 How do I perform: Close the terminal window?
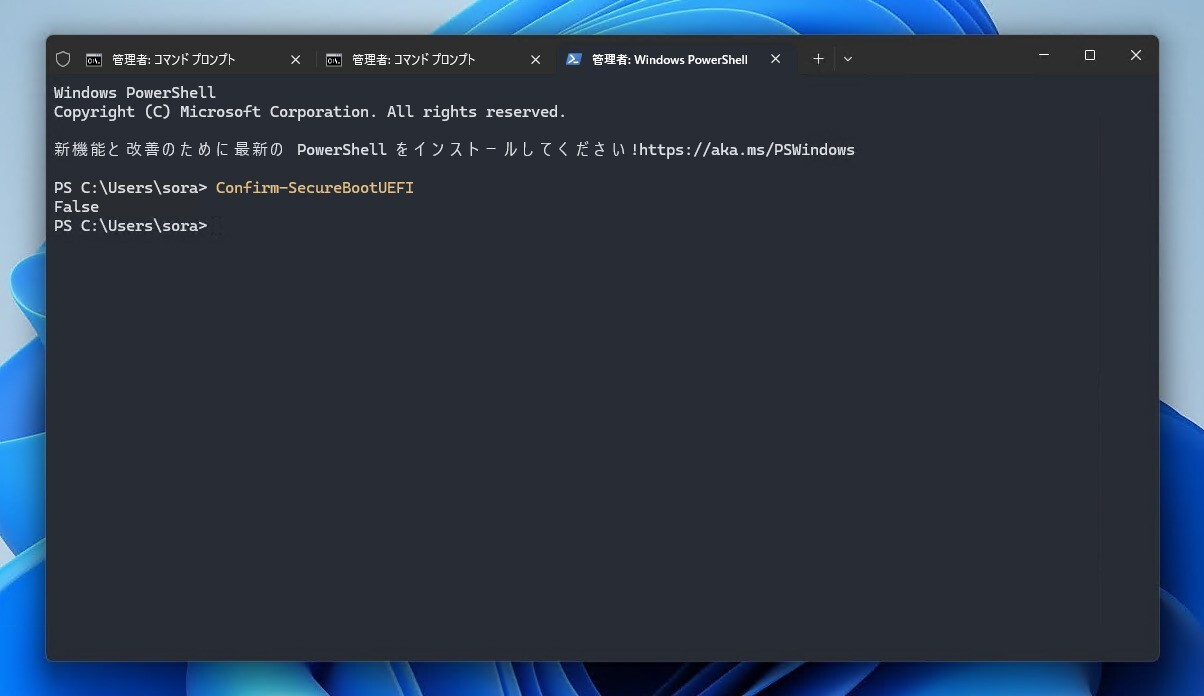(x=1136, y=55)
